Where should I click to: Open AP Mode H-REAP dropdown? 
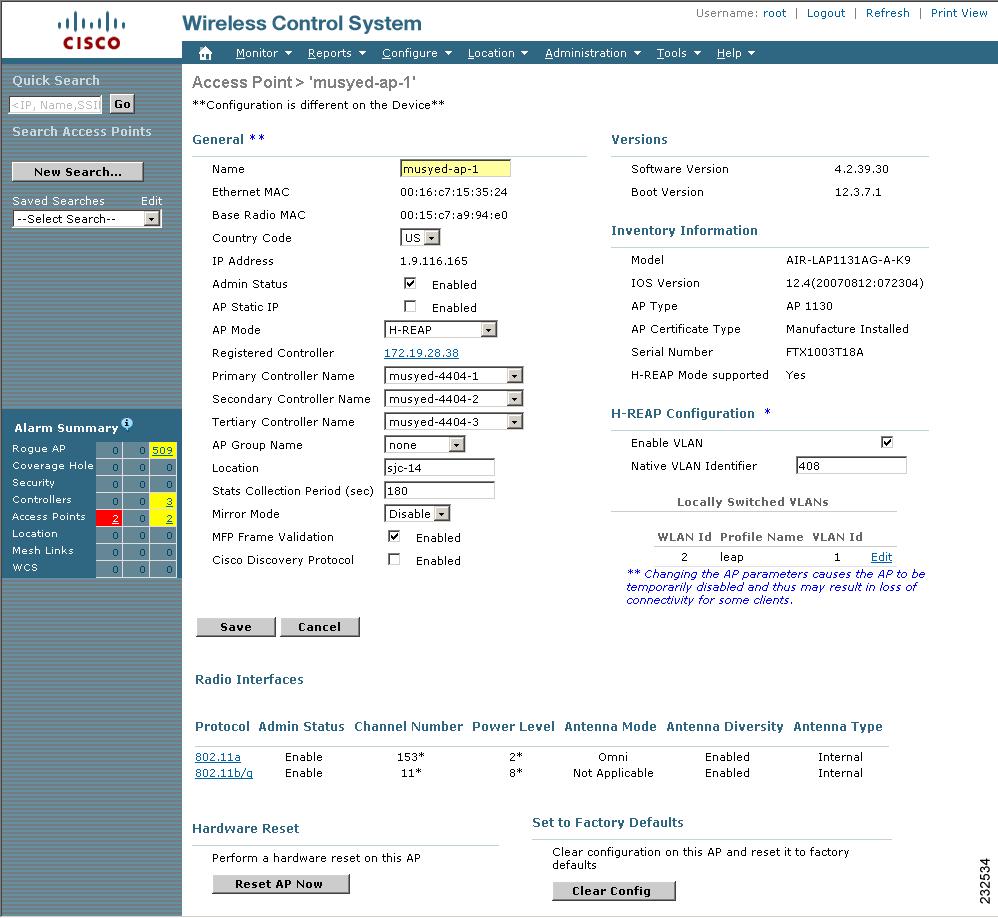click(x=440, y=329)
